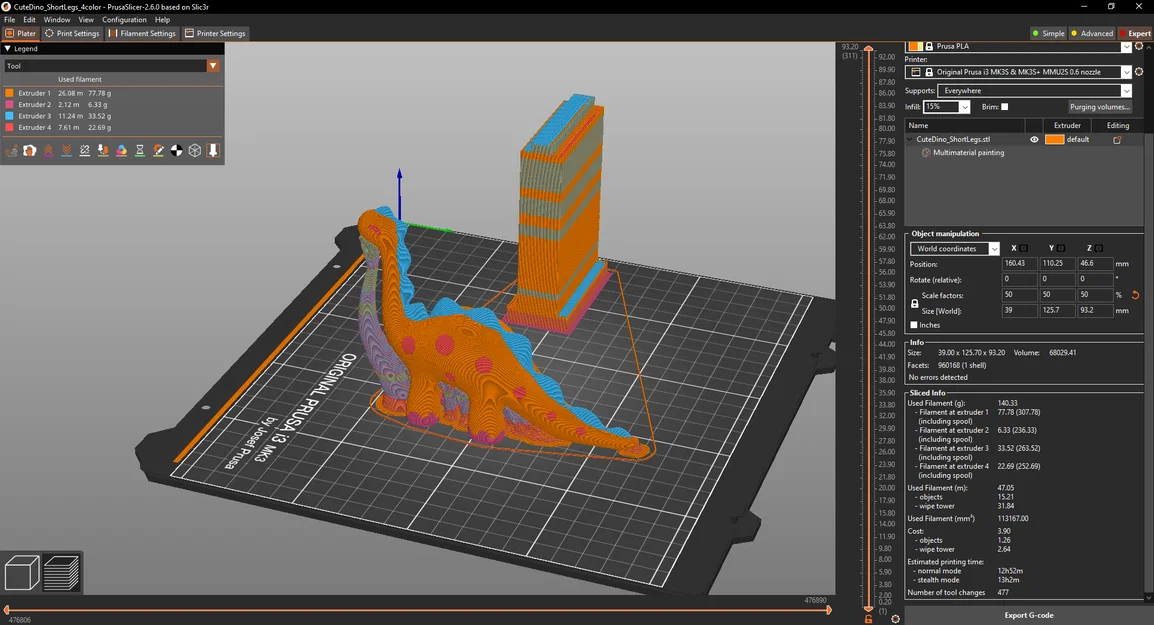Viewport: 1154px width, 625px height.
Task: Click the X axis mirror icon
Action: click(1024, 248)
